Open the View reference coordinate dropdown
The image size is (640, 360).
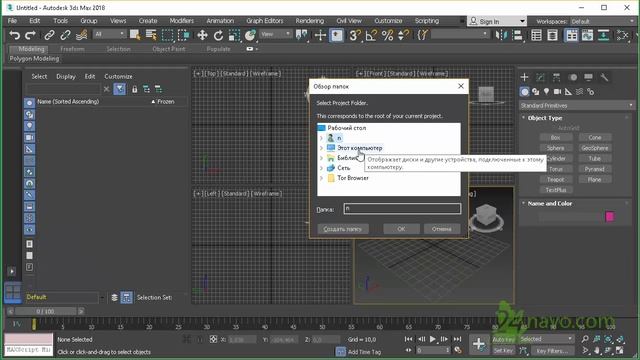click(276, 34)
